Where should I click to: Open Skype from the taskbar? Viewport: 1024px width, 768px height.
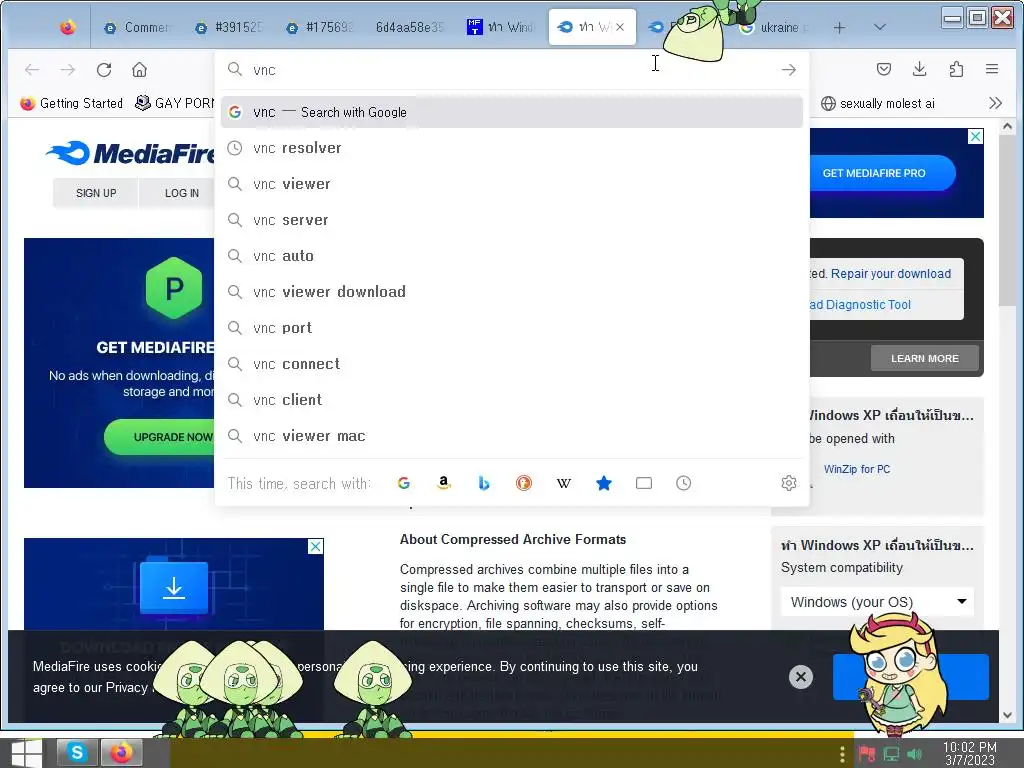(77, 753)
